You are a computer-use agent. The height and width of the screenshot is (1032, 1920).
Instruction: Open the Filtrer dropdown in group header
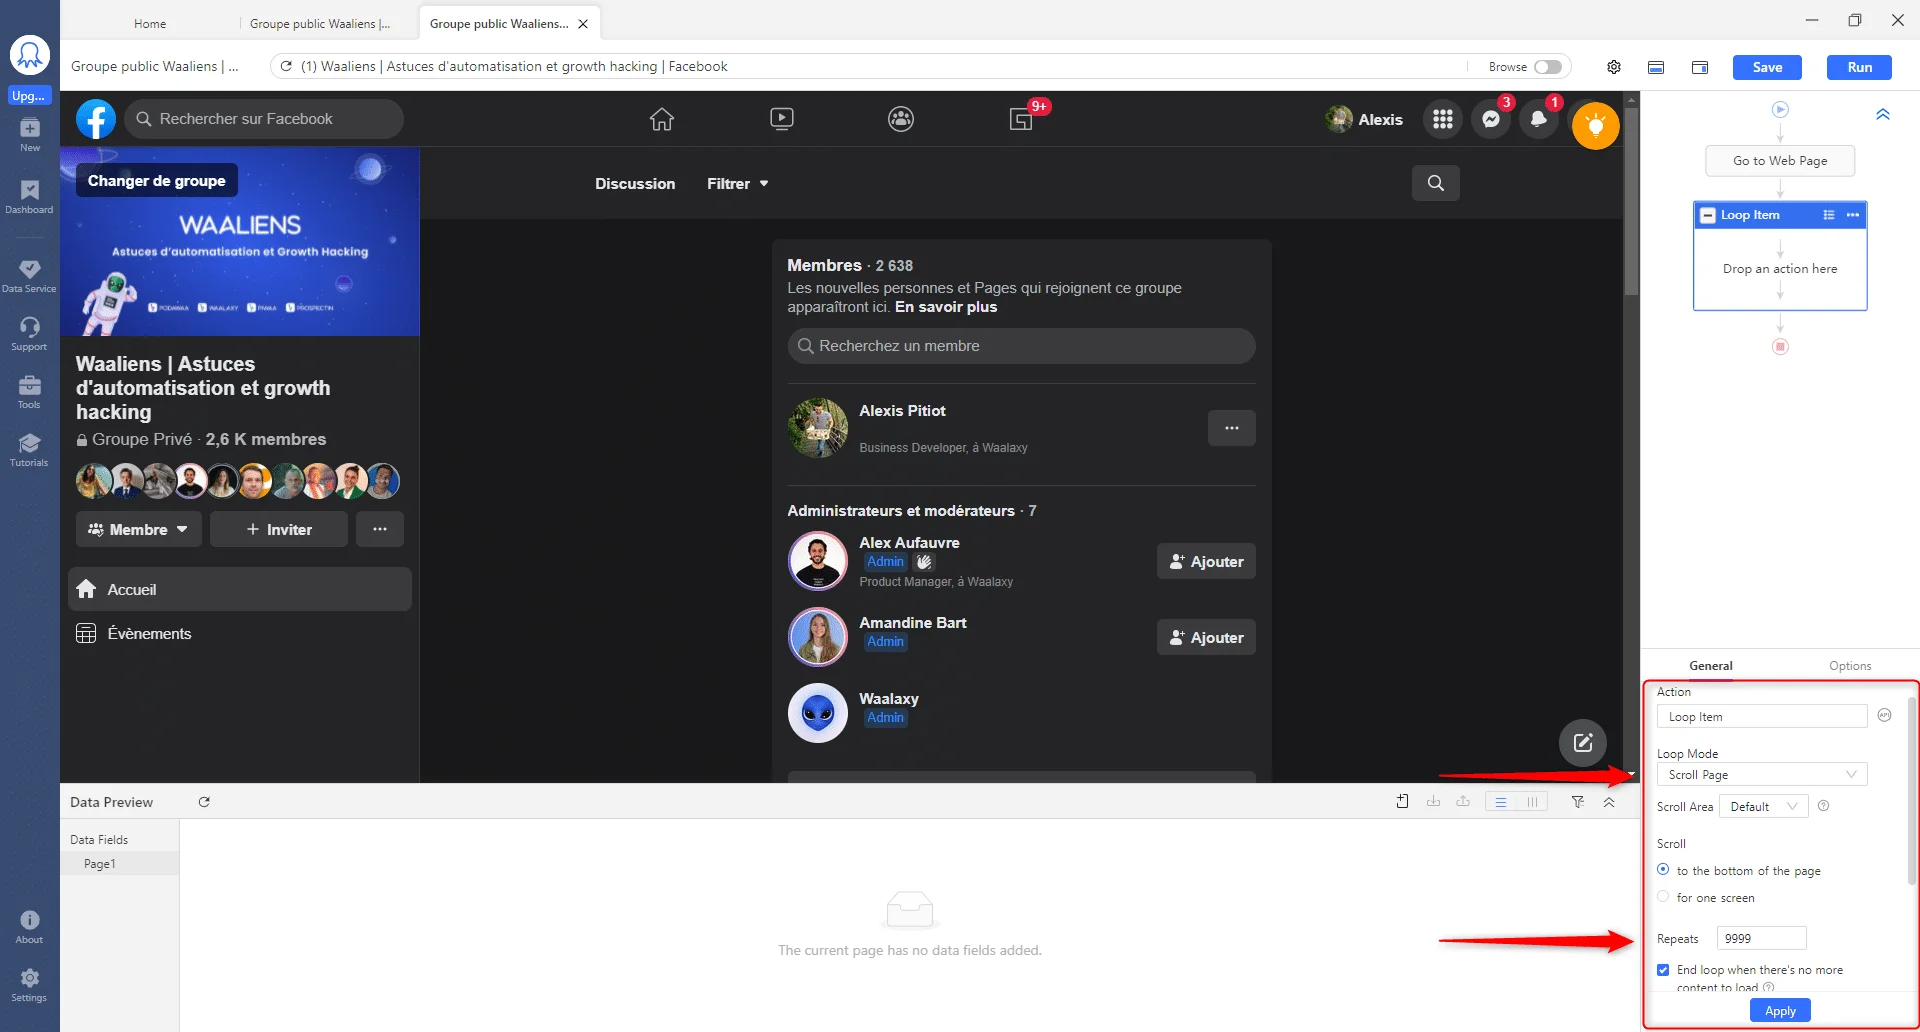[737, 184]
